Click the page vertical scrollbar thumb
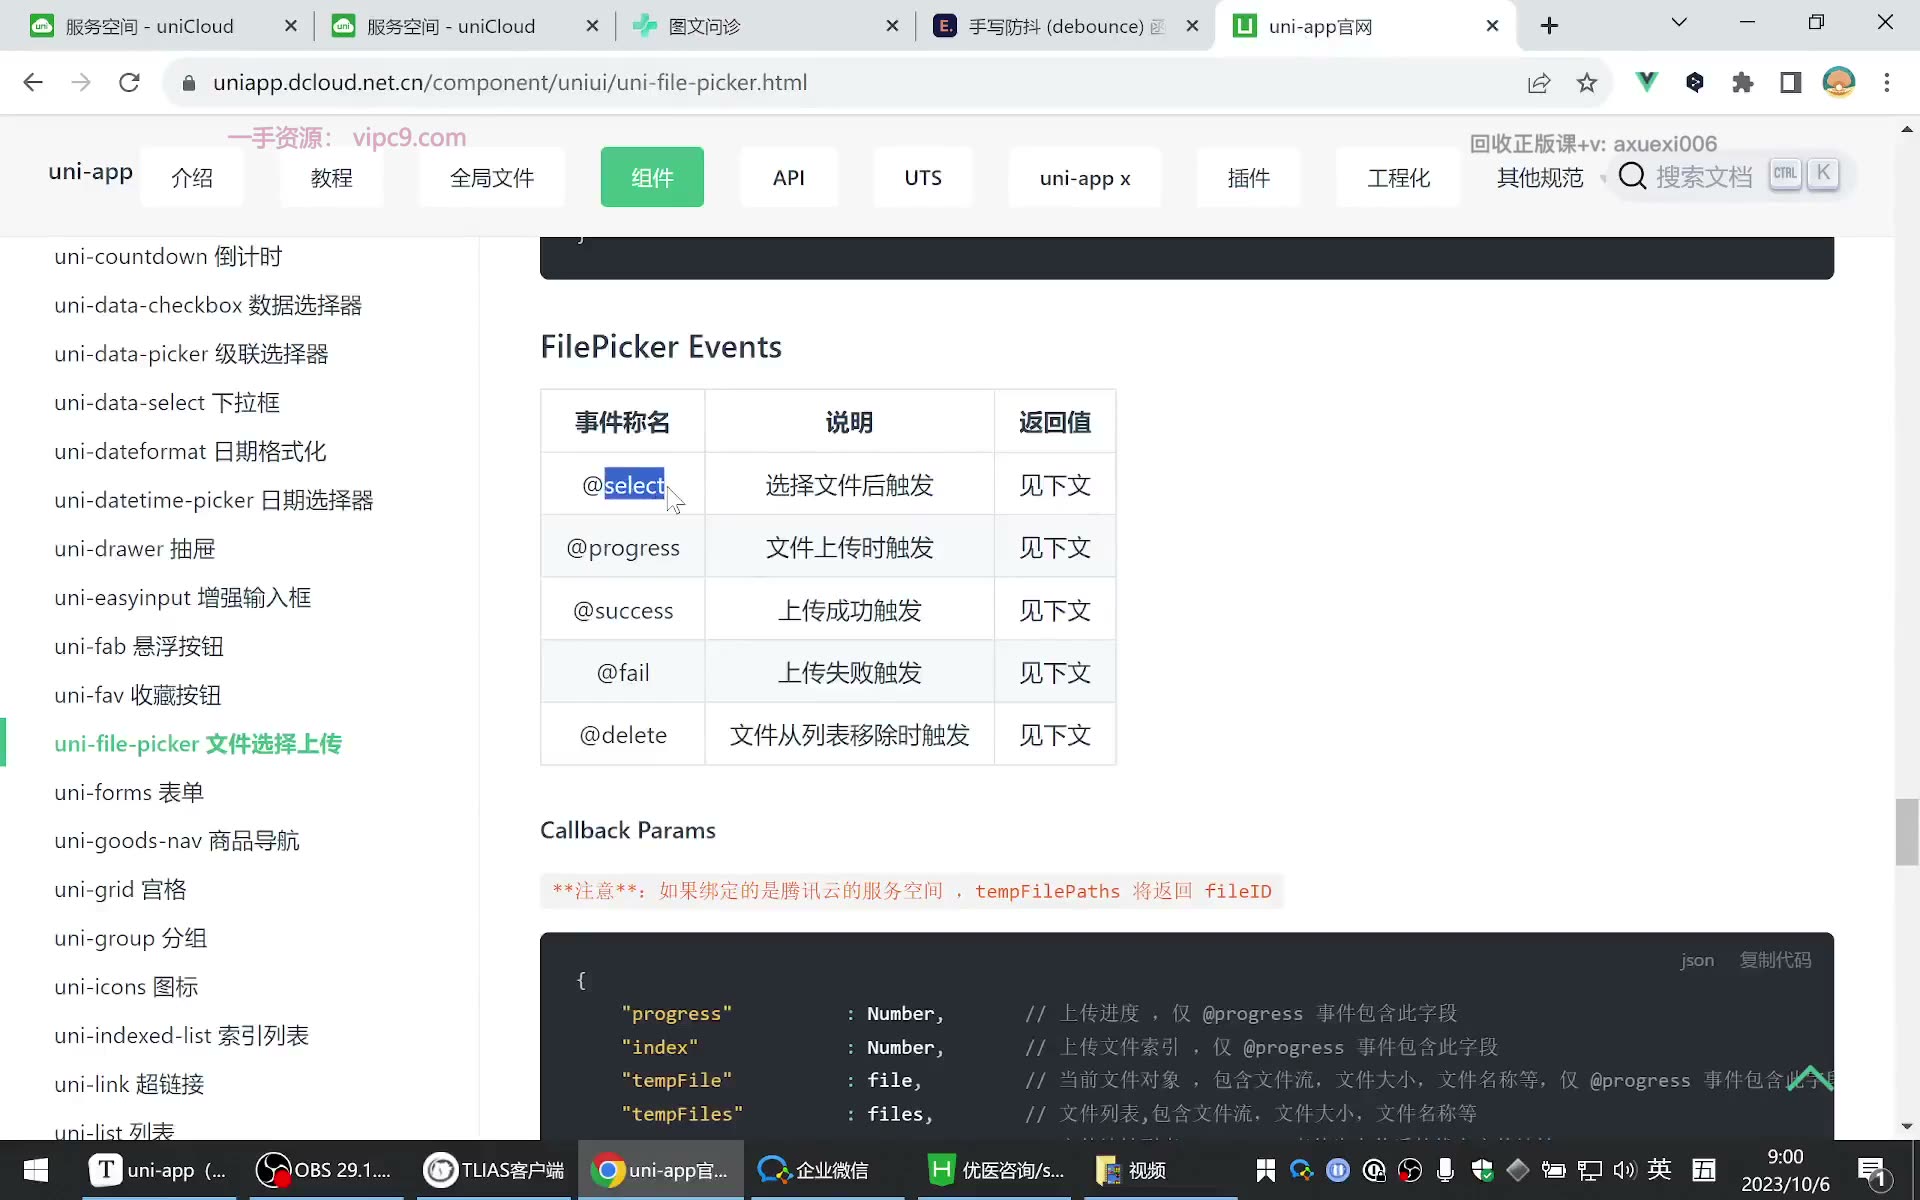 1907,832
